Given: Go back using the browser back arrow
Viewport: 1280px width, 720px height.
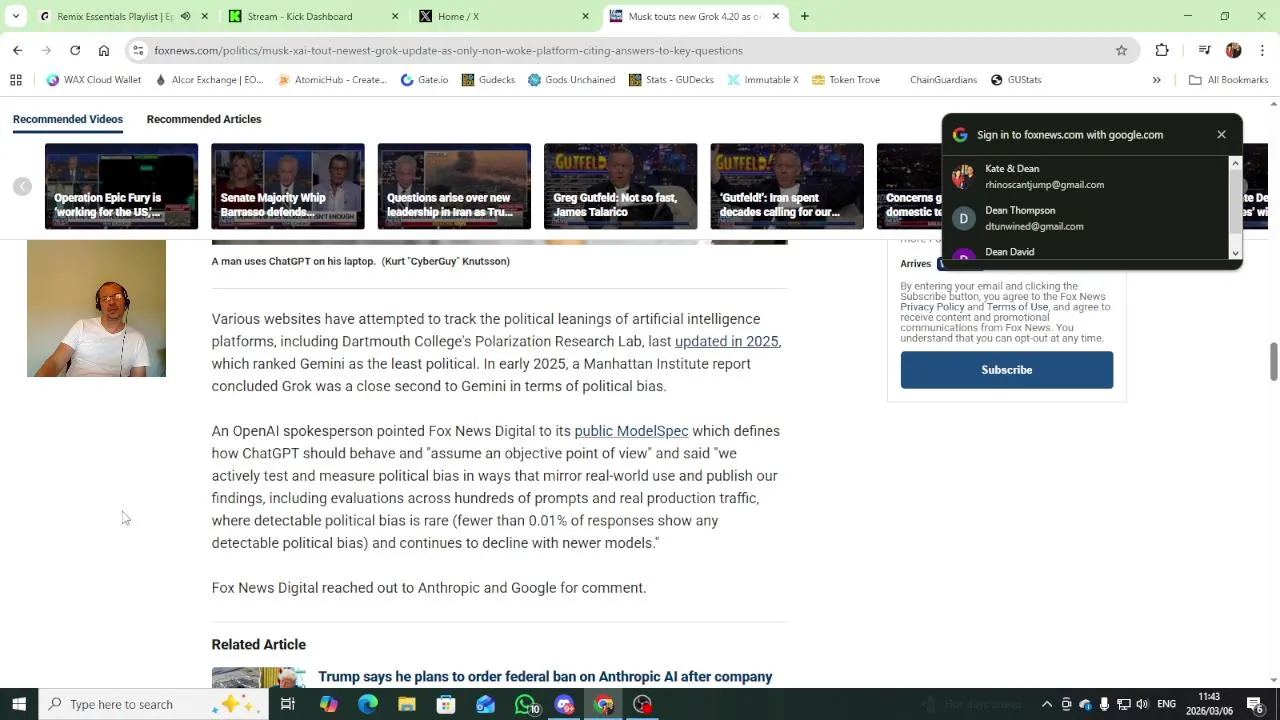Looking at the screenshot, I should [x=17, y=50].
